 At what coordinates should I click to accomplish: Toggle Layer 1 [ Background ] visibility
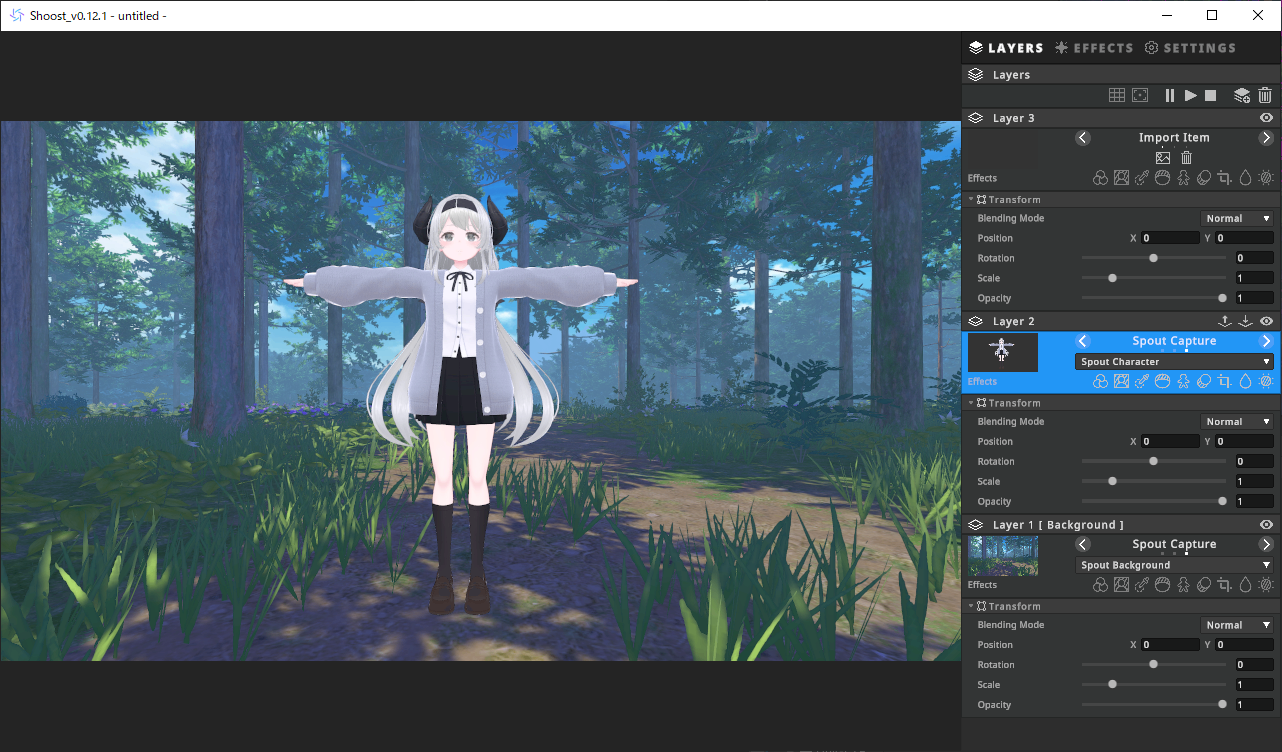click(1266, 524)
